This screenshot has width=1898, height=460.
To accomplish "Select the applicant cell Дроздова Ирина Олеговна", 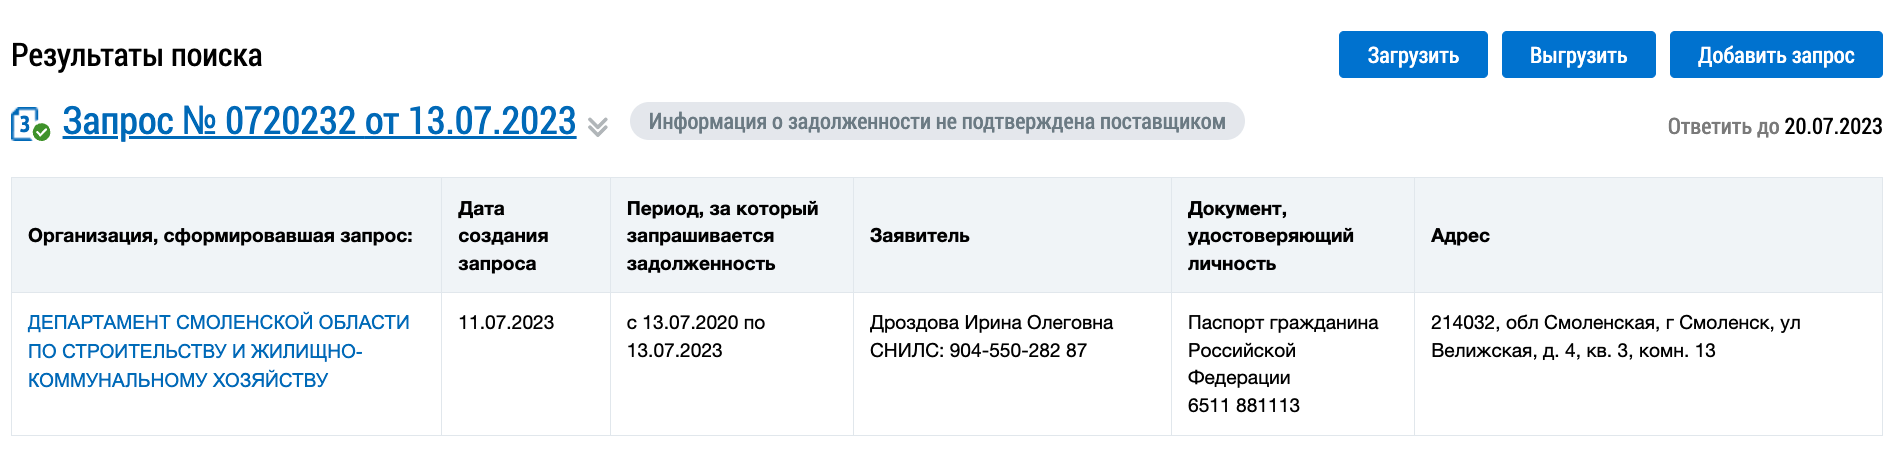I will [x=991, y=336].
